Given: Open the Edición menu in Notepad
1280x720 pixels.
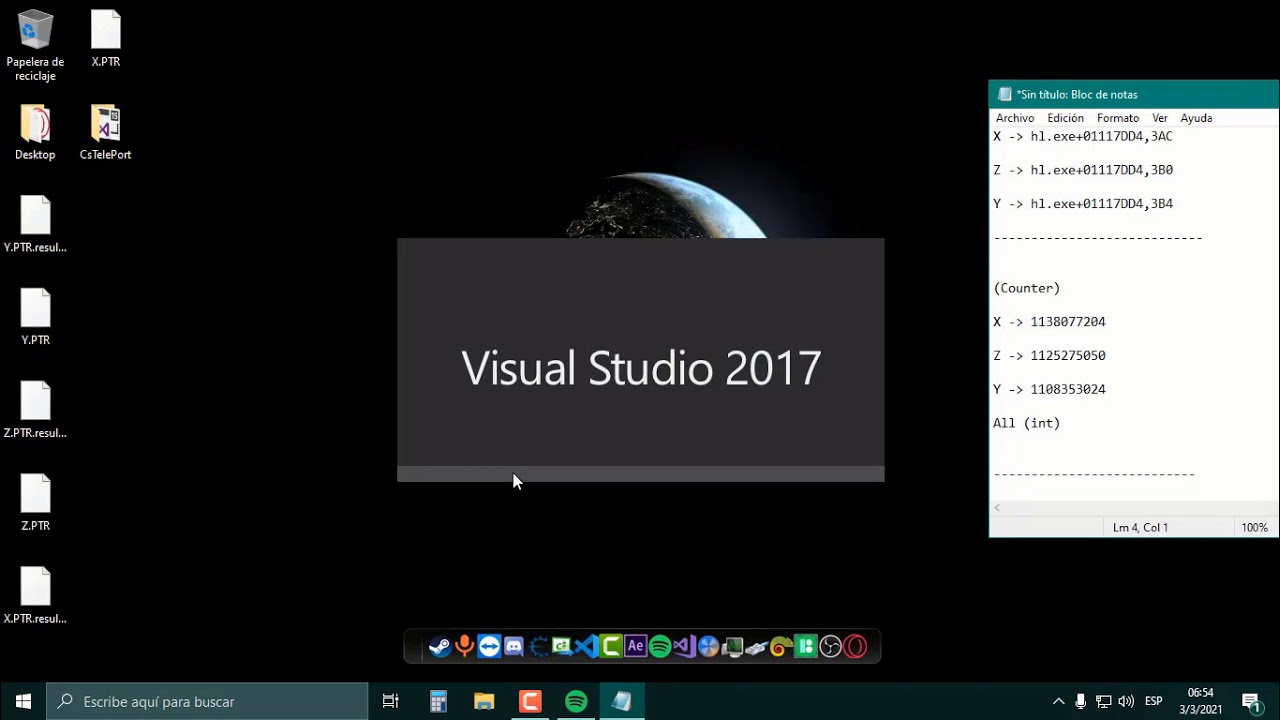Looking at the screenshot, I should click(1066, 118).
